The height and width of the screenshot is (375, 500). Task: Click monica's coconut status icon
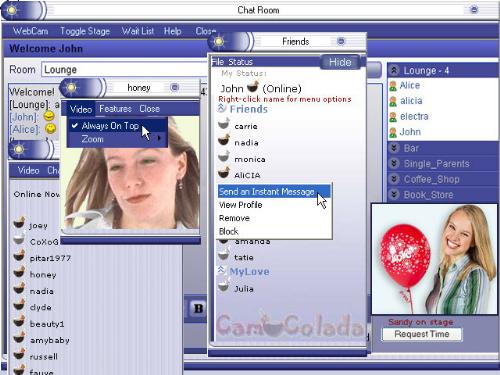pyautogui.click(x=224, y=156)
